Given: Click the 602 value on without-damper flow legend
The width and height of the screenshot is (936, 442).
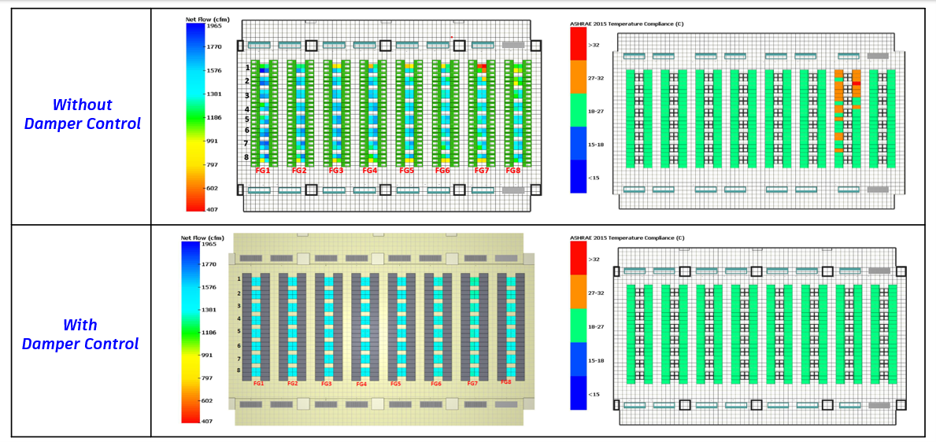Looking at the screenshot, I should click(x=213, y=188).
